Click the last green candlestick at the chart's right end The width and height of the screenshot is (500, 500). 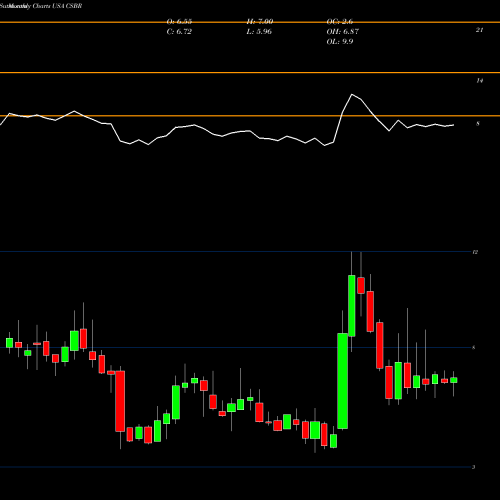pos(454,380)
